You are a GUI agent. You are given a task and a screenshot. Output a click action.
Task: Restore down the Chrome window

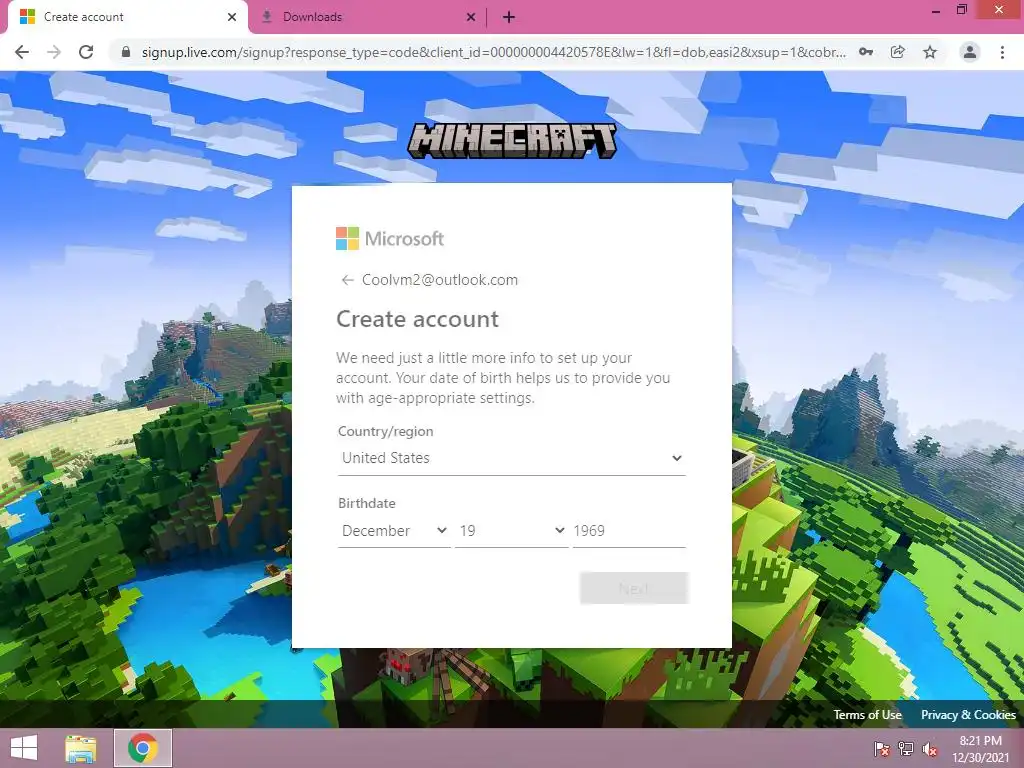click(962, 10)
